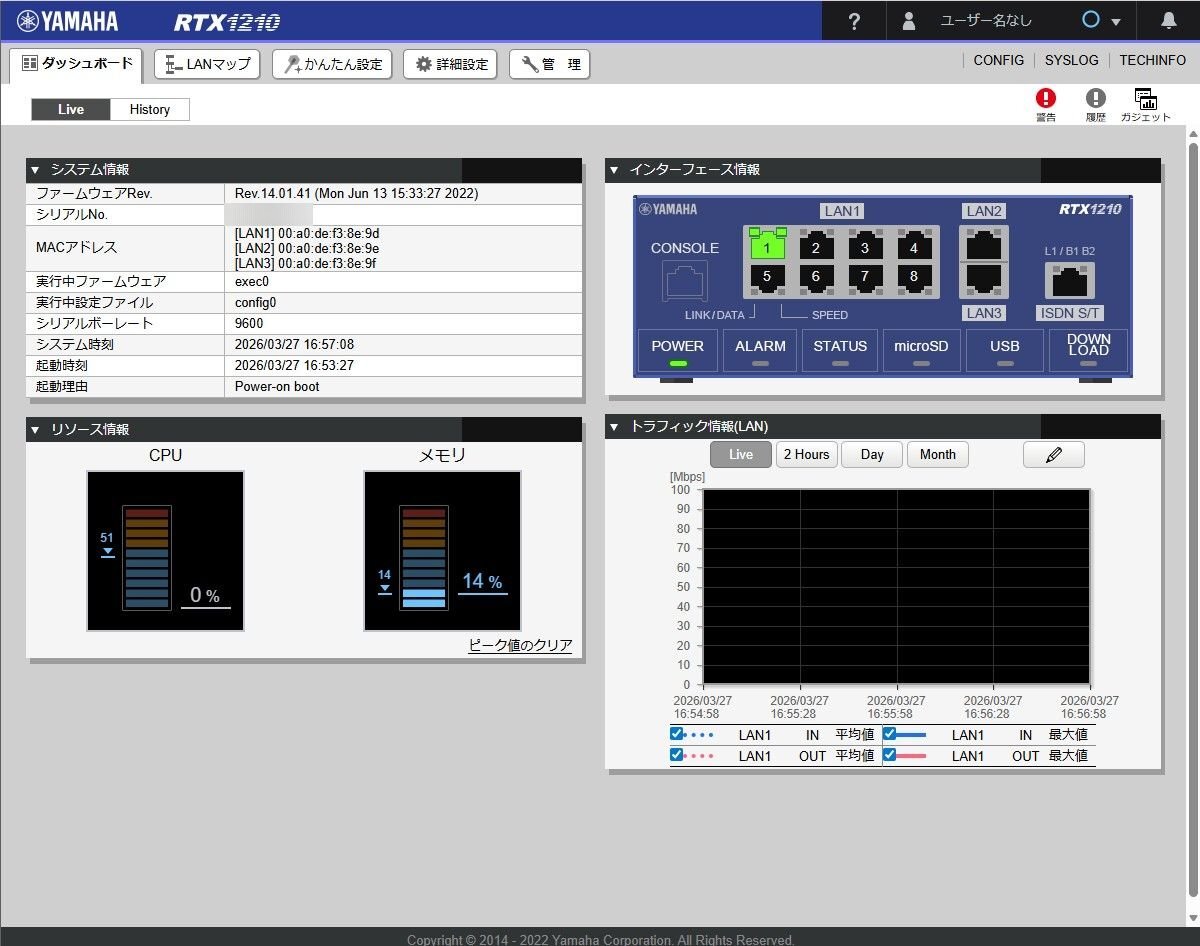Viewport: 1200px width, 946px height.
Task: Click the 9600 serial baud rate value
Action: tap(249, 323)
